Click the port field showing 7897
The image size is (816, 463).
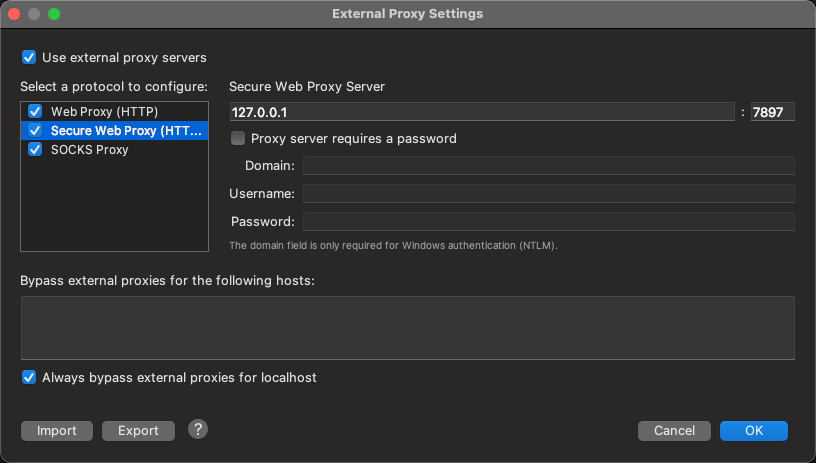point(772,112)
